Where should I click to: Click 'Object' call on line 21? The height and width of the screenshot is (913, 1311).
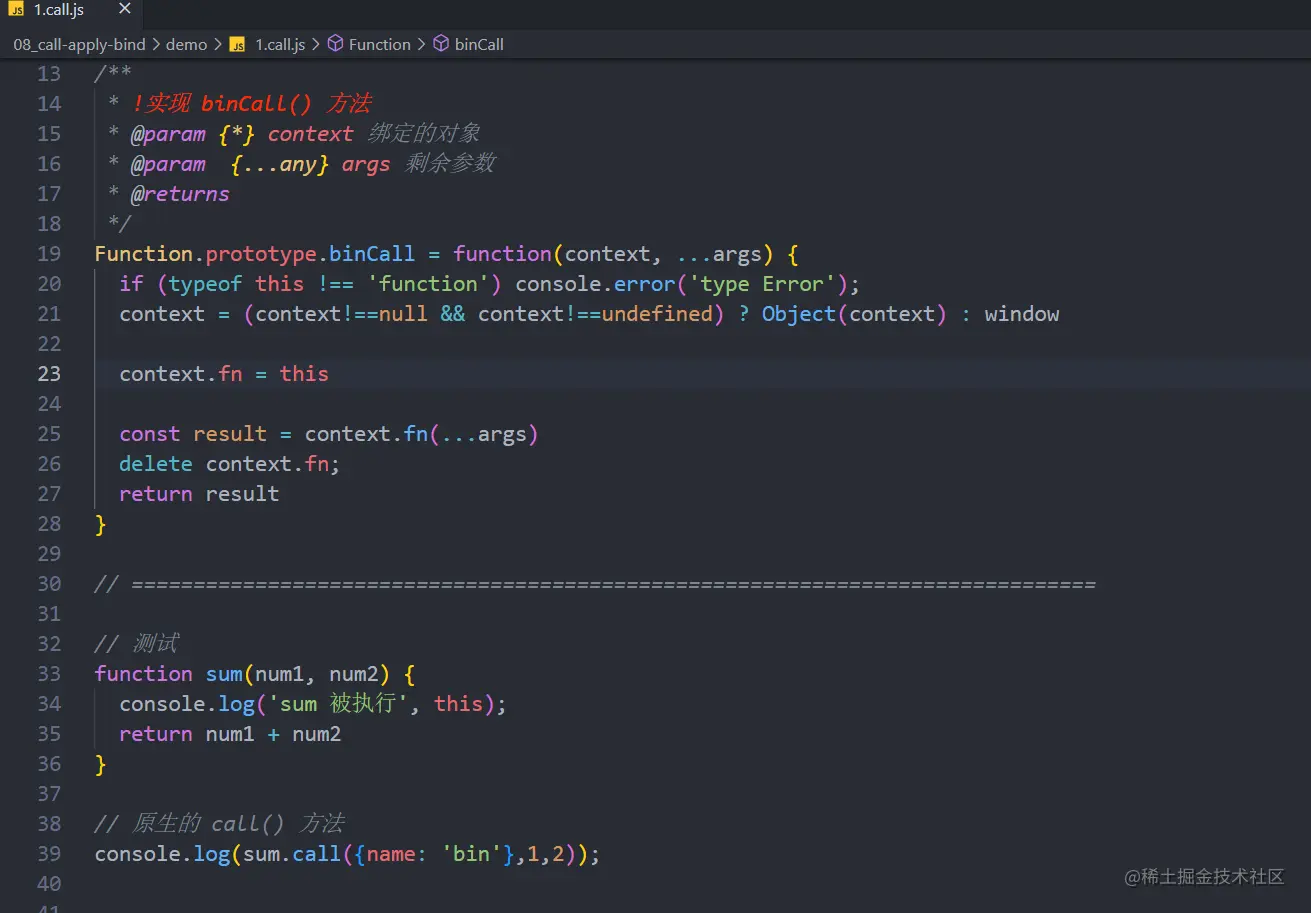799,314
